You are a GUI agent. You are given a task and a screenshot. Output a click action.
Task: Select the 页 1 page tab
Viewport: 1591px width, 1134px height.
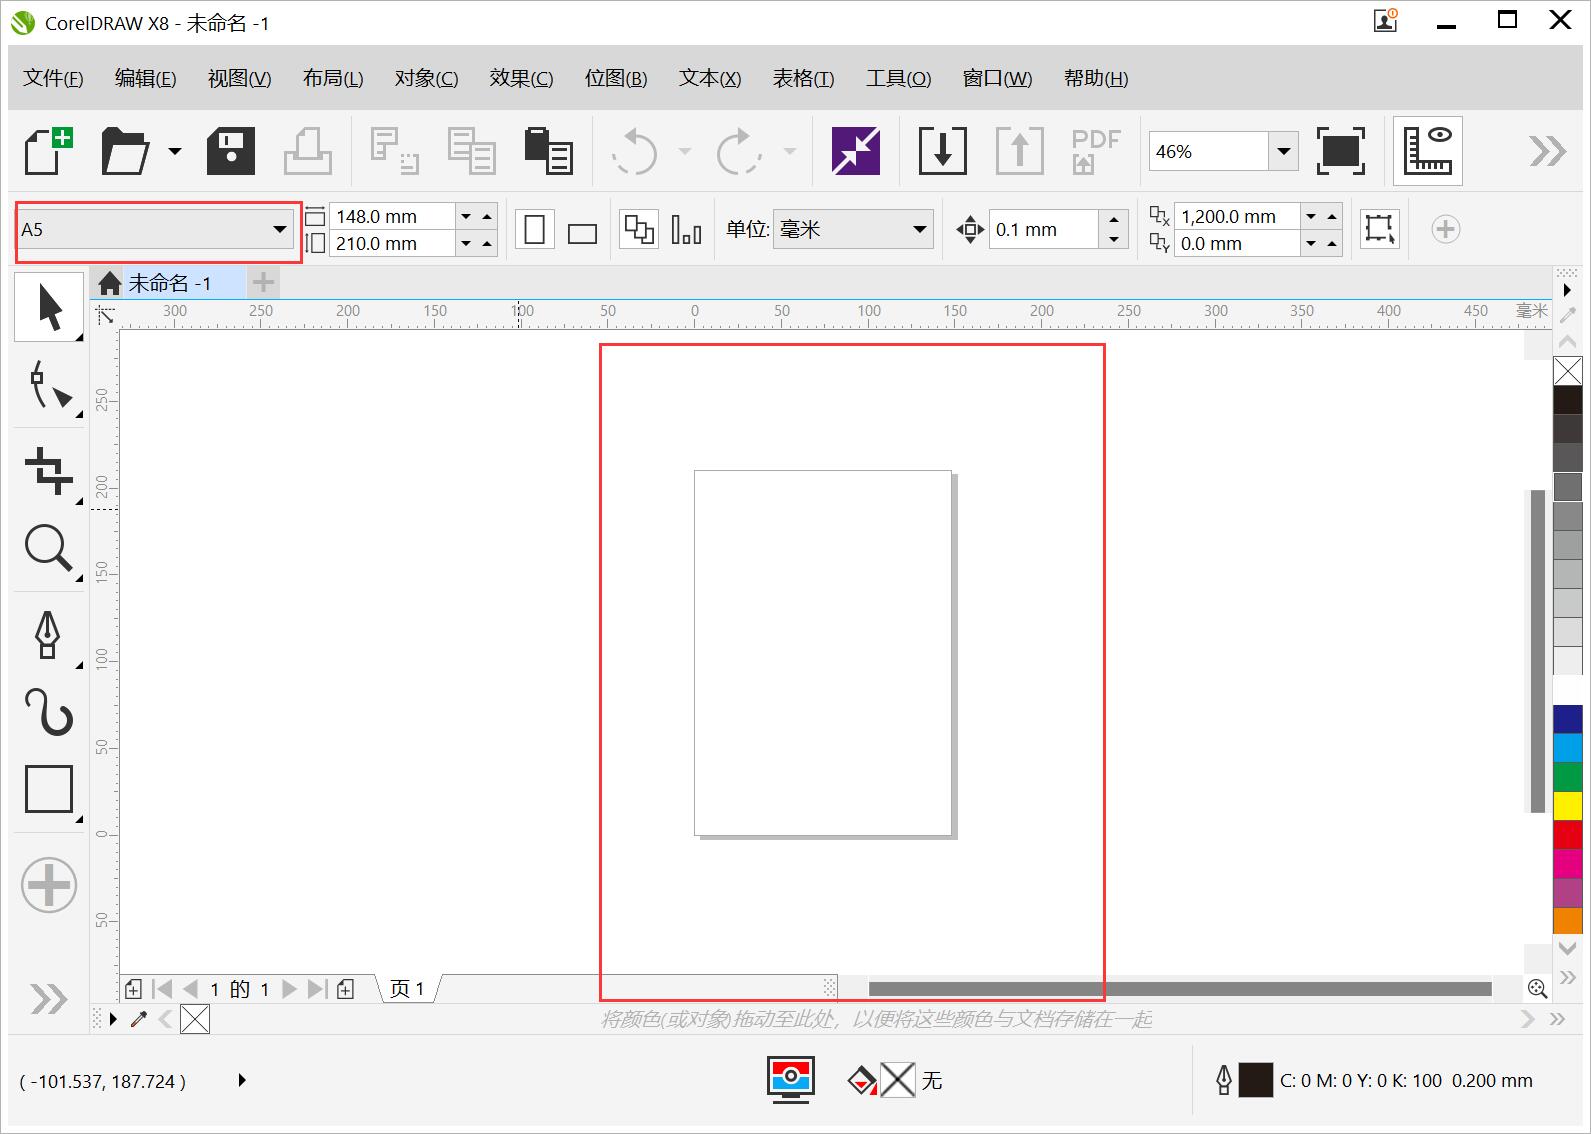point(407,989)
